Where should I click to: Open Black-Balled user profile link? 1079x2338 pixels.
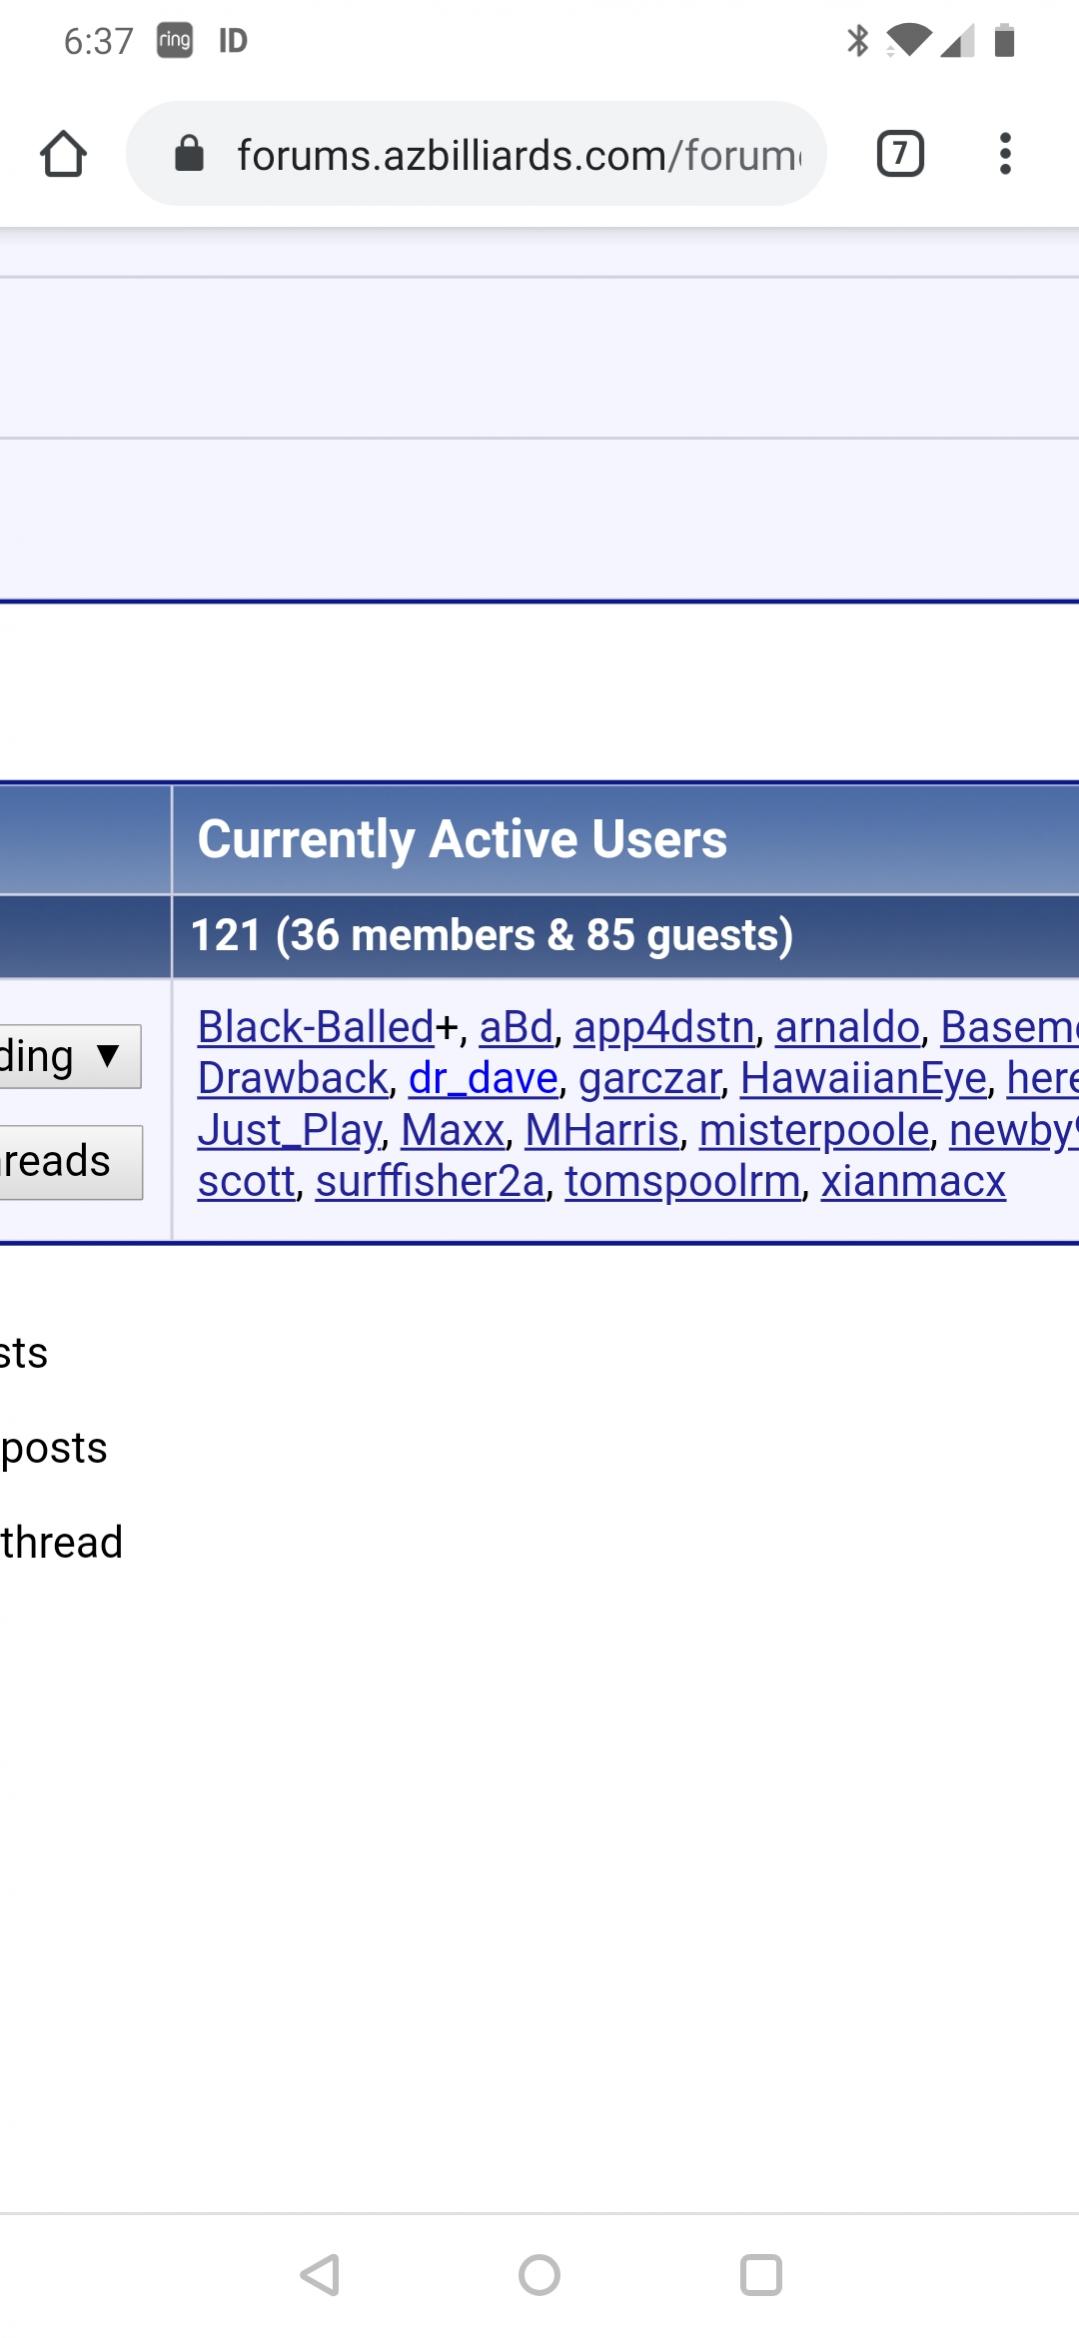pyautogui.click(x=315, y=1027)
